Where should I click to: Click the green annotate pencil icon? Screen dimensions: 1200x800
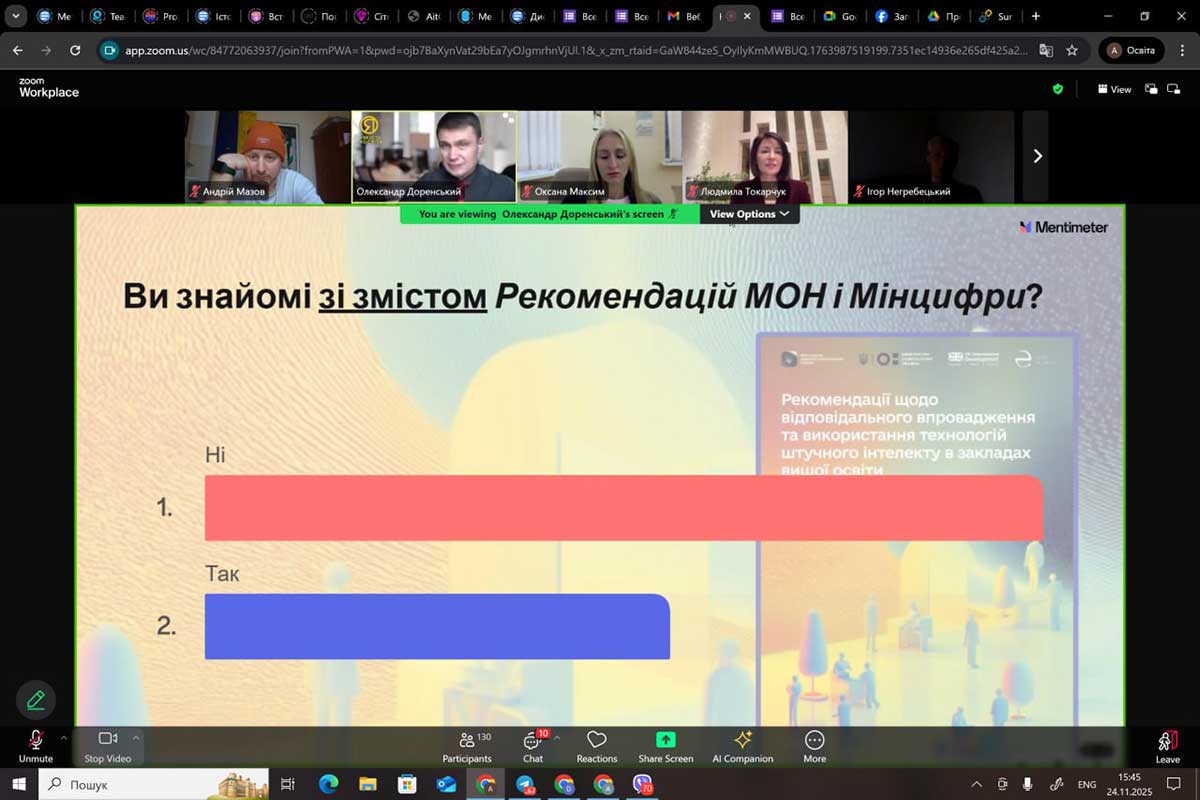coord(36,700)
